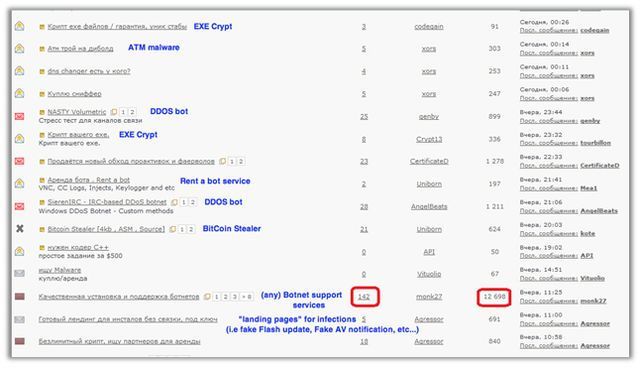Click the red envelope icon beside 'NASTY Volumetric'
Viewport: 640px width, 367px height.
(x=19, y=116)
